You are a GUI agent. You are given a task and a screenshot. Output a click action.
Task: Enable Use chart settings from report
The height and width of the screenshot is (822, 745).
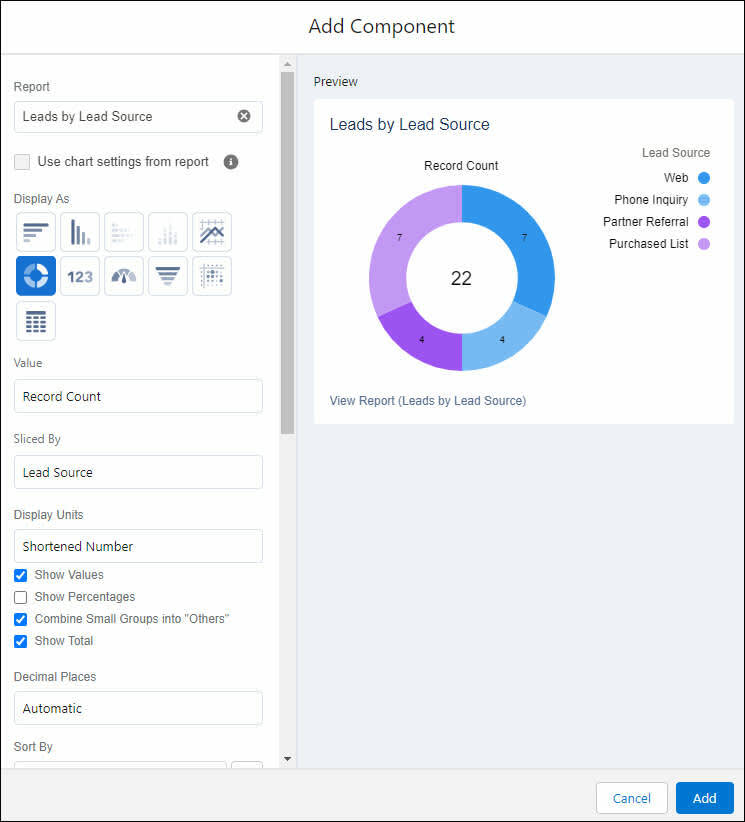tap(22, 162)
